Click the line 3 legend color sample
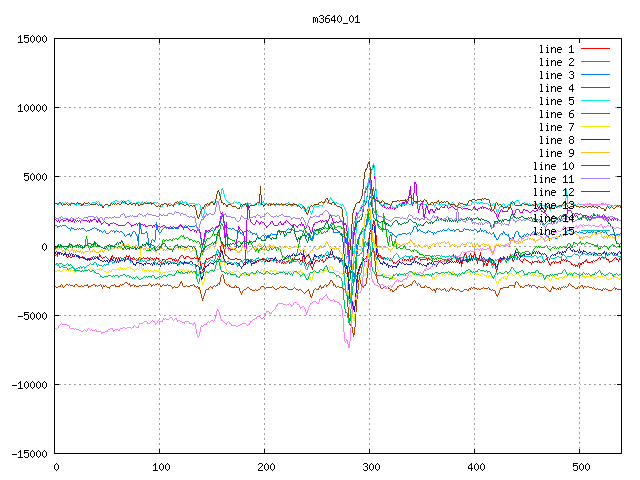Viewport: 640px width, 480px height. click(x=595, y=75)
